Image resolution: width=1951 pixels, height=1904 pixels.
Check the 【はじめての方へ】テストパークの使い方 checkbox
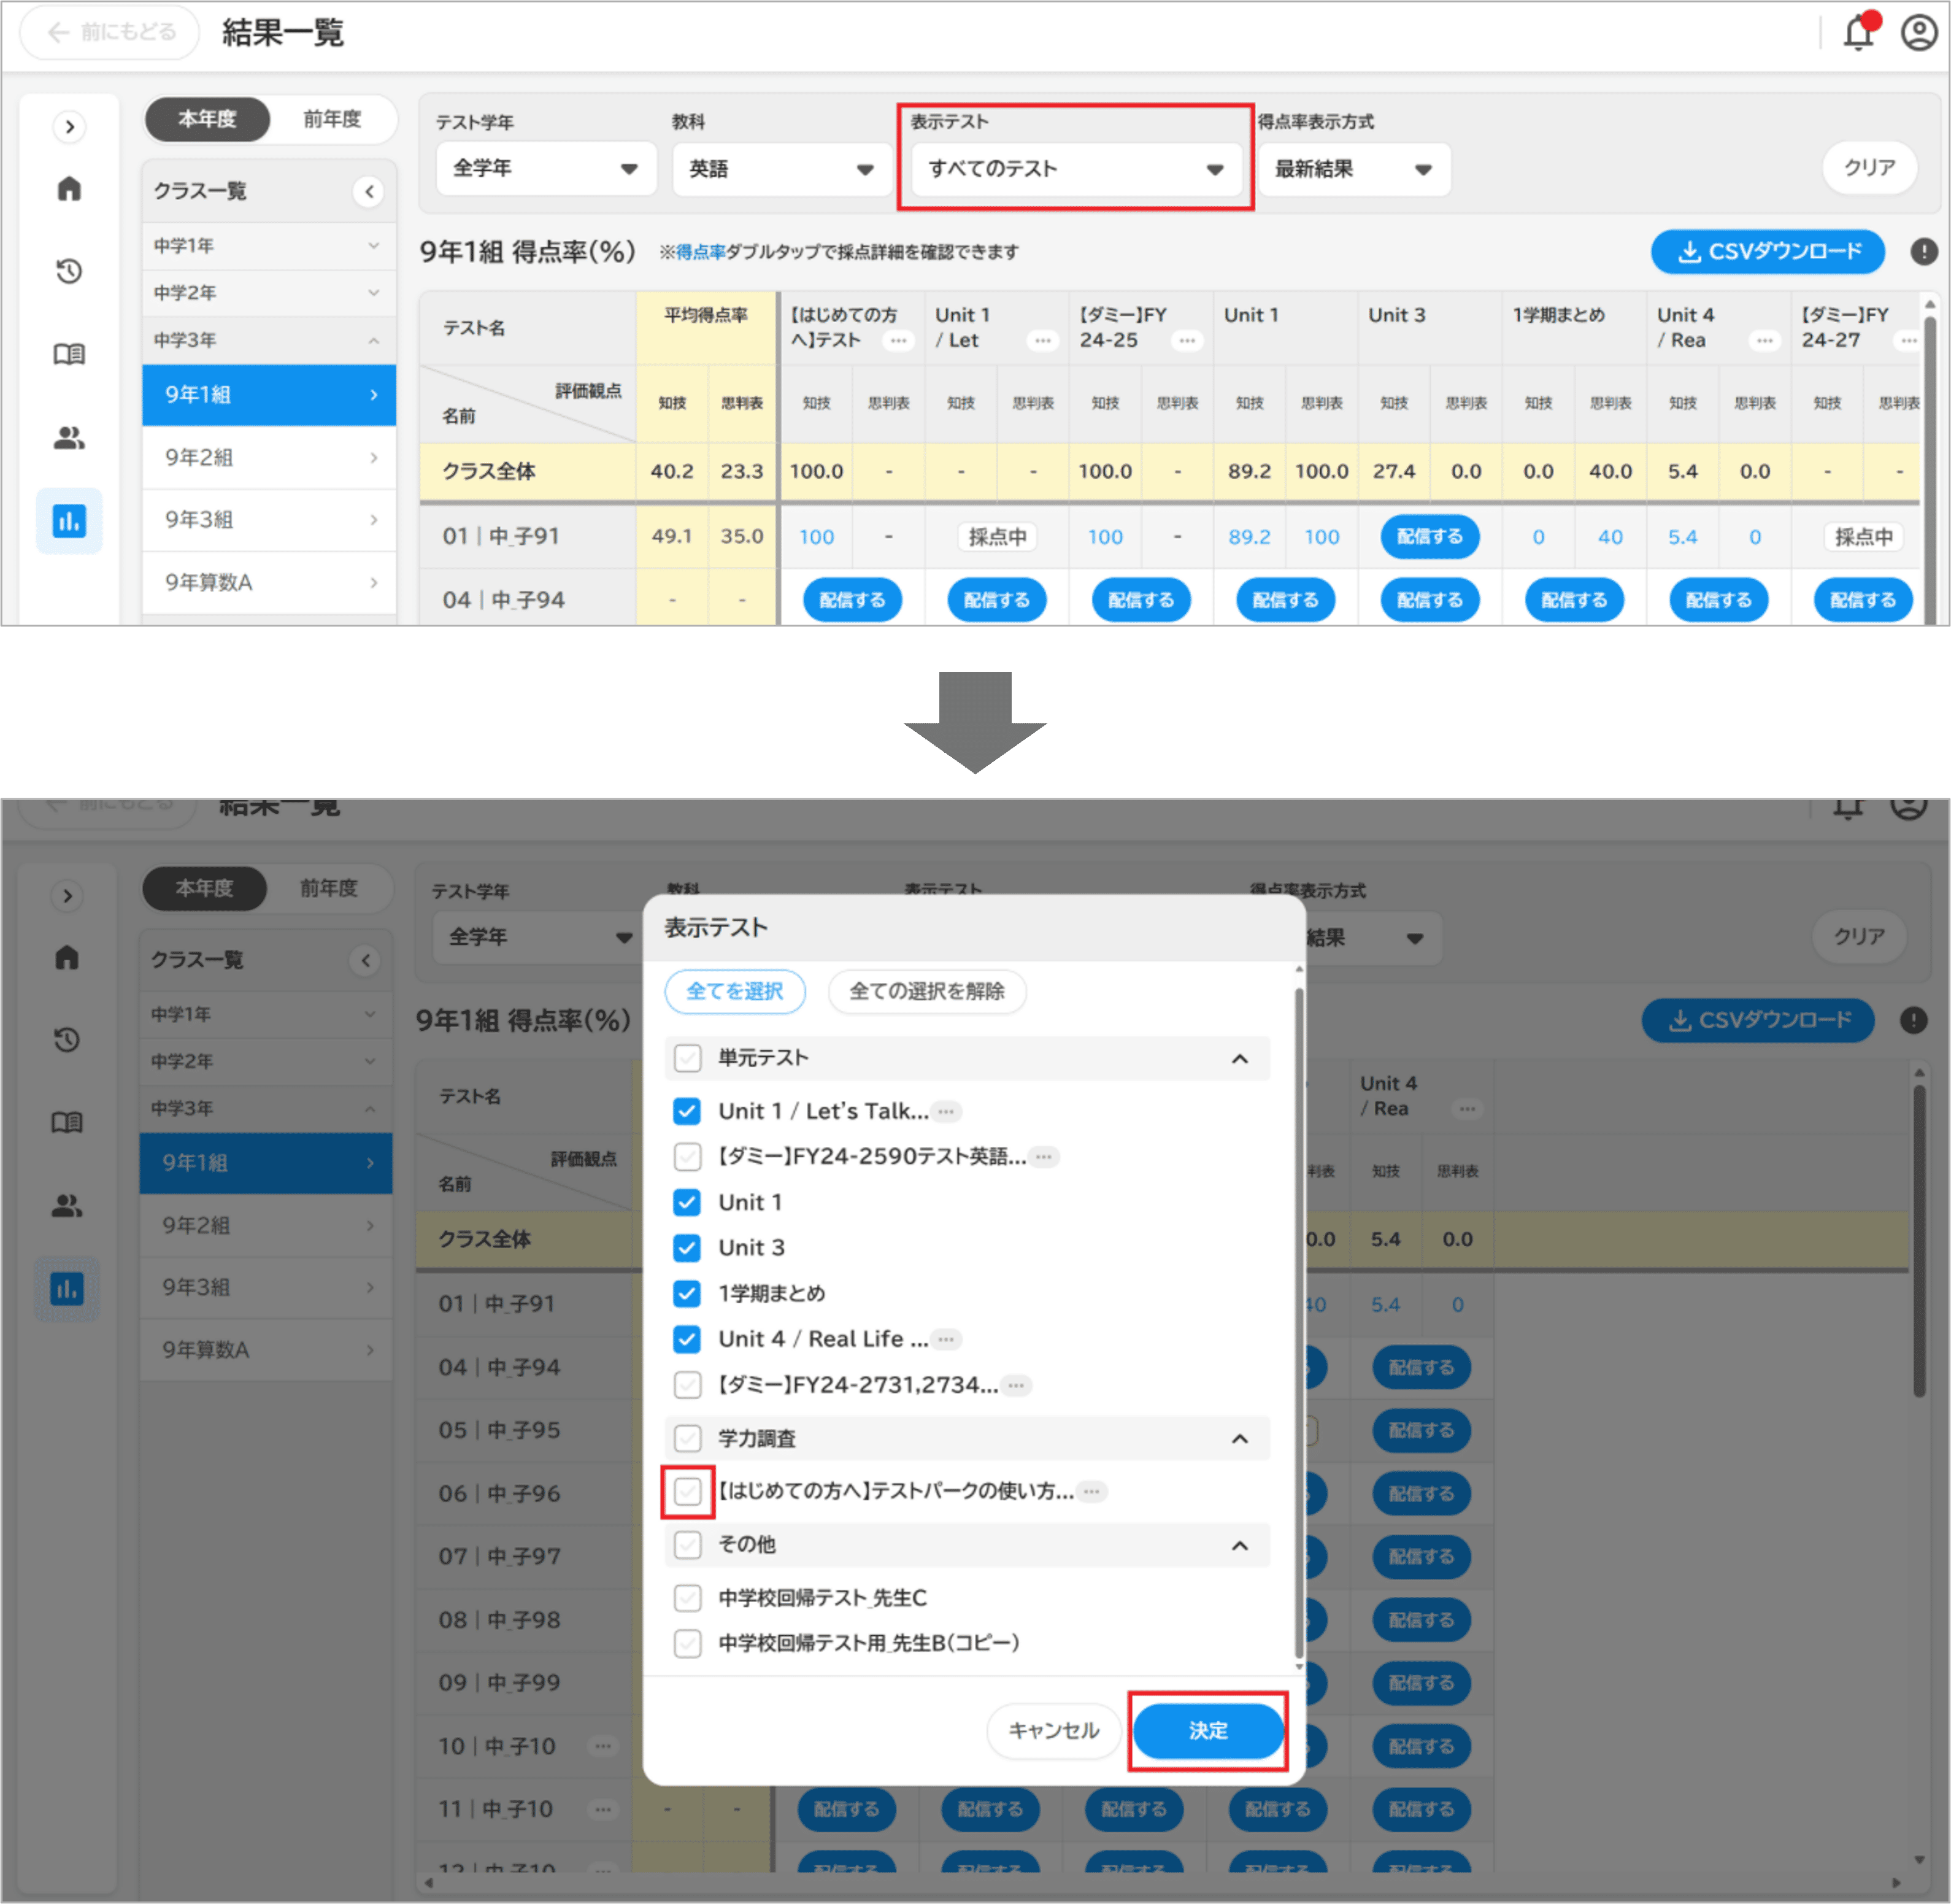(x=687, y=1491)
